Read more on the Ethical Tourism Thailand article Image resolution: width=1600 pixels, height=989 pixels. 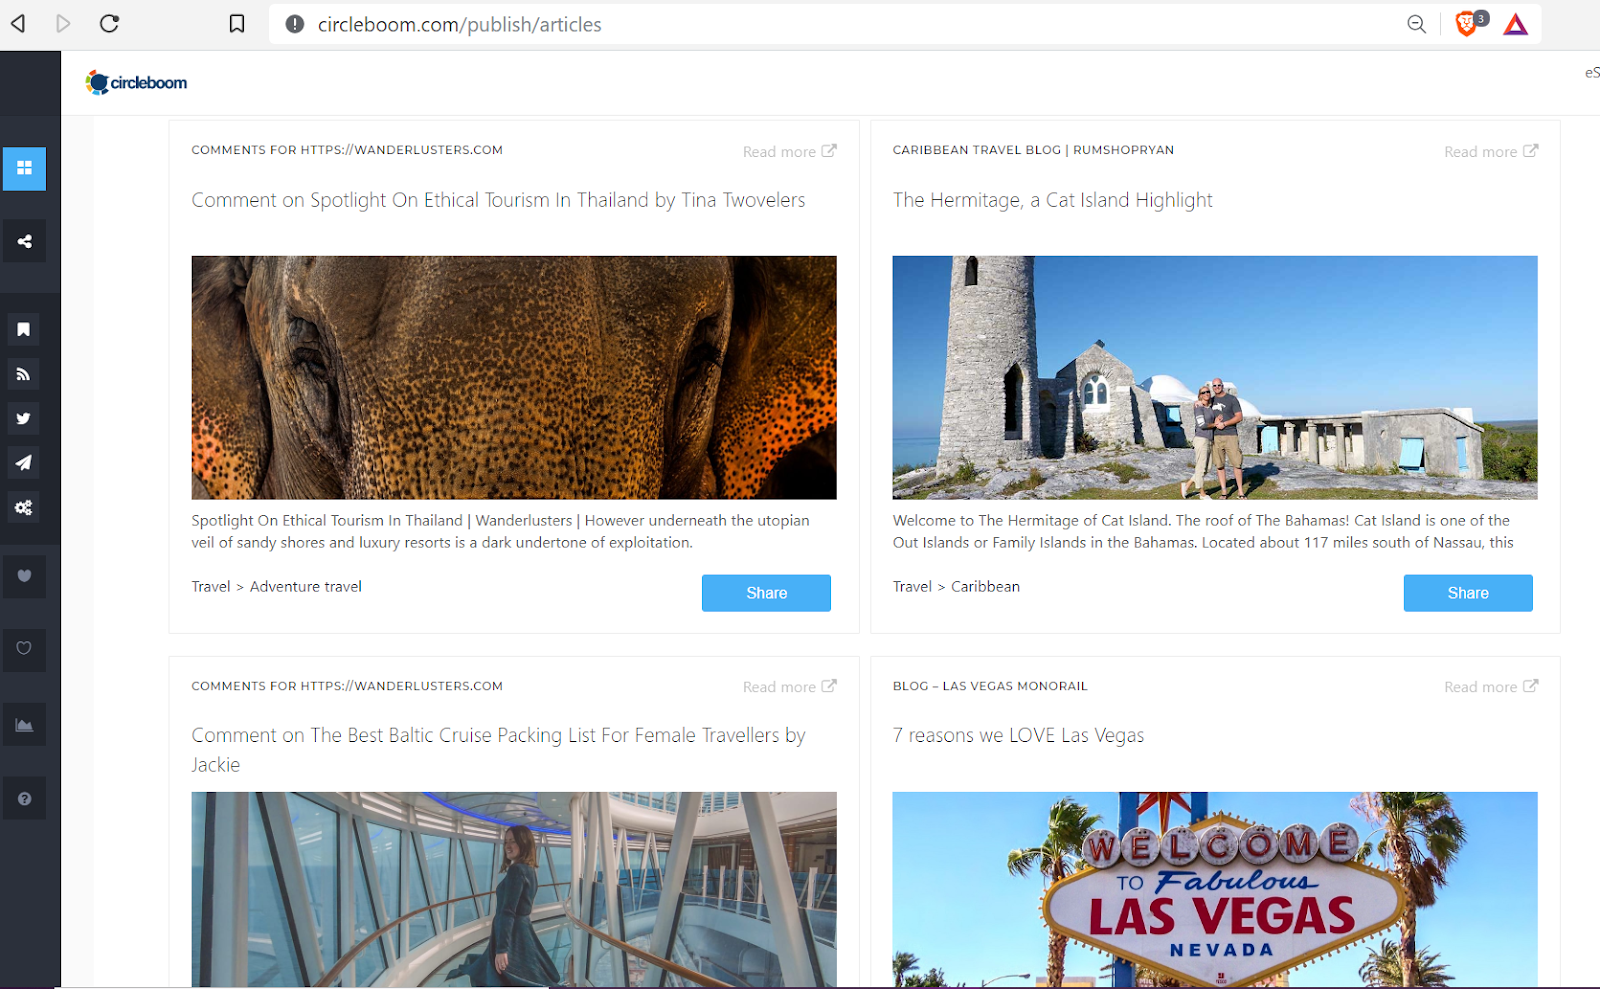(789, 151)
